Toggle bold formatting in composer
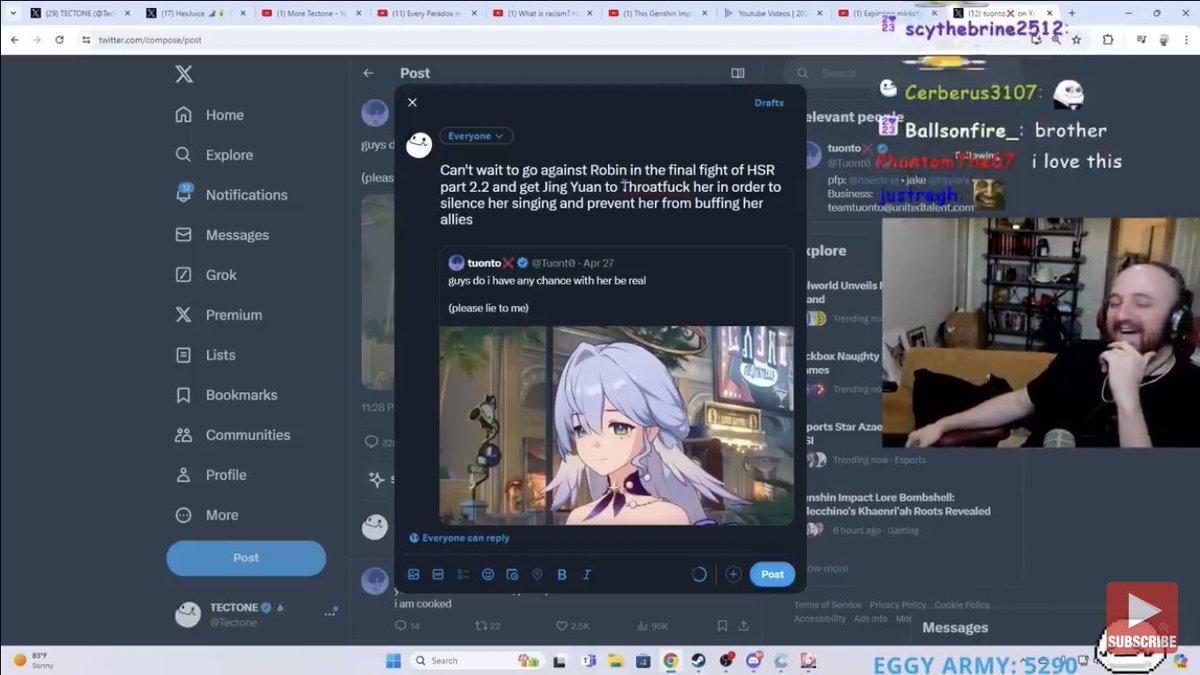1200x675 pixels. 562,574
